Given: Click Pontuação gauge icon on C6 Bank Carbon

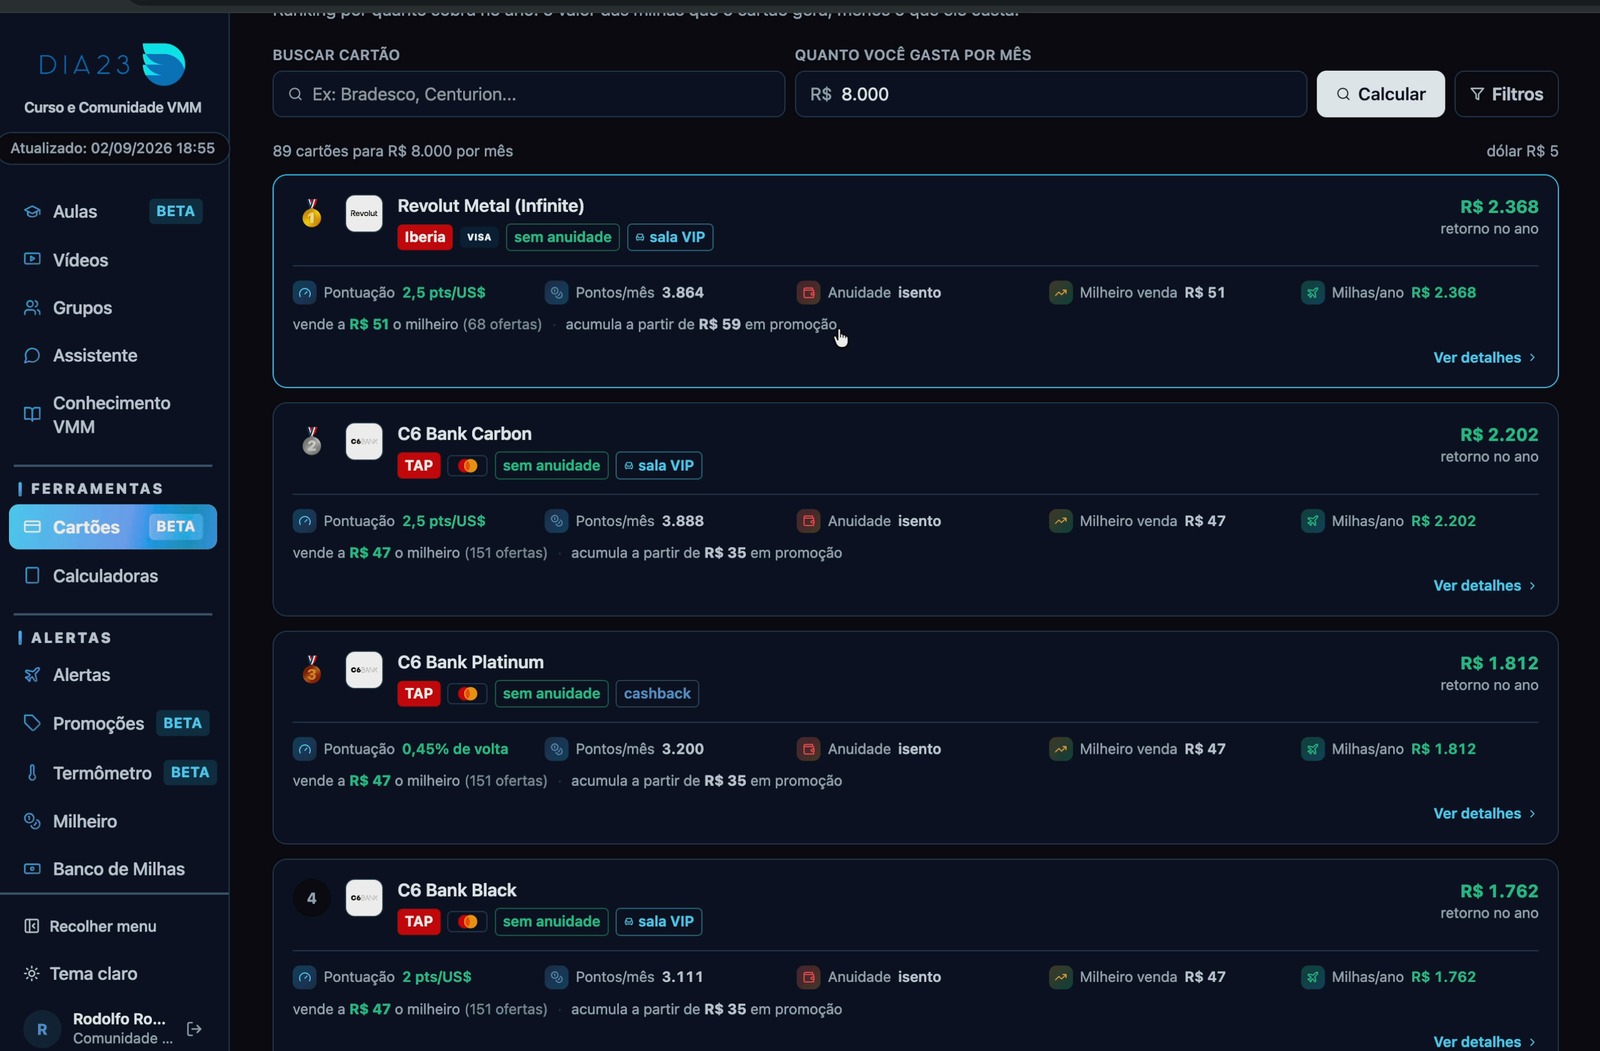Looking at the screenshot, I should [x=304, y=521].
